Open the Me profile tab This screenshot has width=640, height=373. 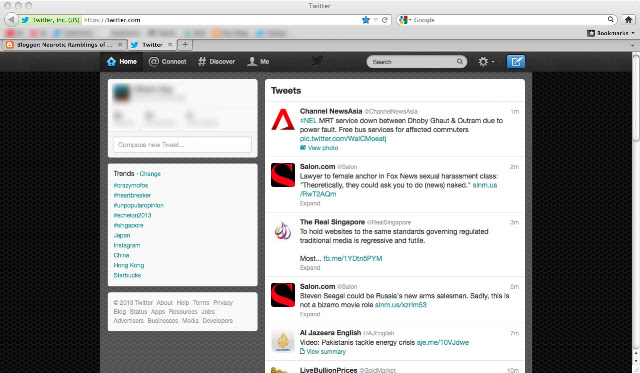[258, 62]
